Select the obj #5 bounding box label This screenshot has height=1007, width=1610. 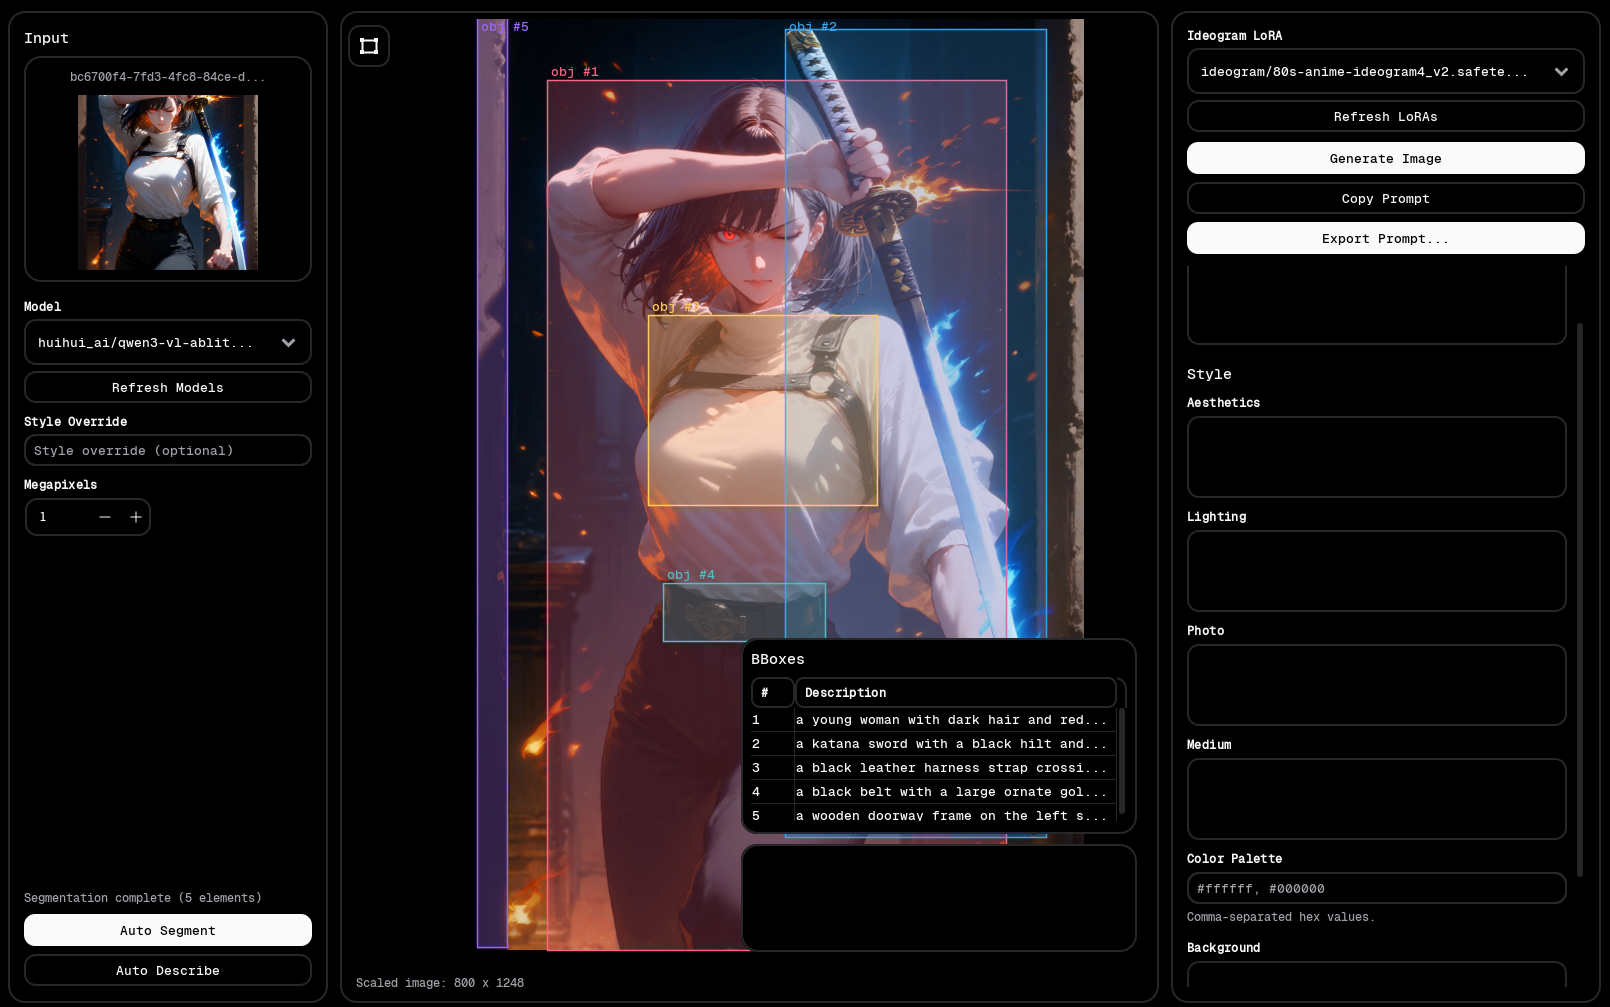505,27
